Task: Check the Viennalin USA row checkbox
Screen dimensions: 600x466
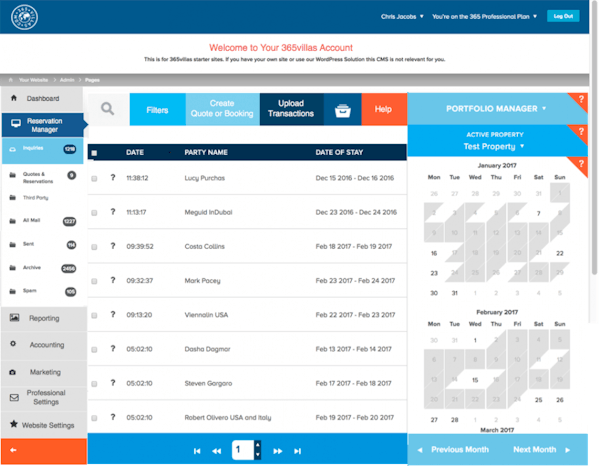Action: click(x=94, y=316)
